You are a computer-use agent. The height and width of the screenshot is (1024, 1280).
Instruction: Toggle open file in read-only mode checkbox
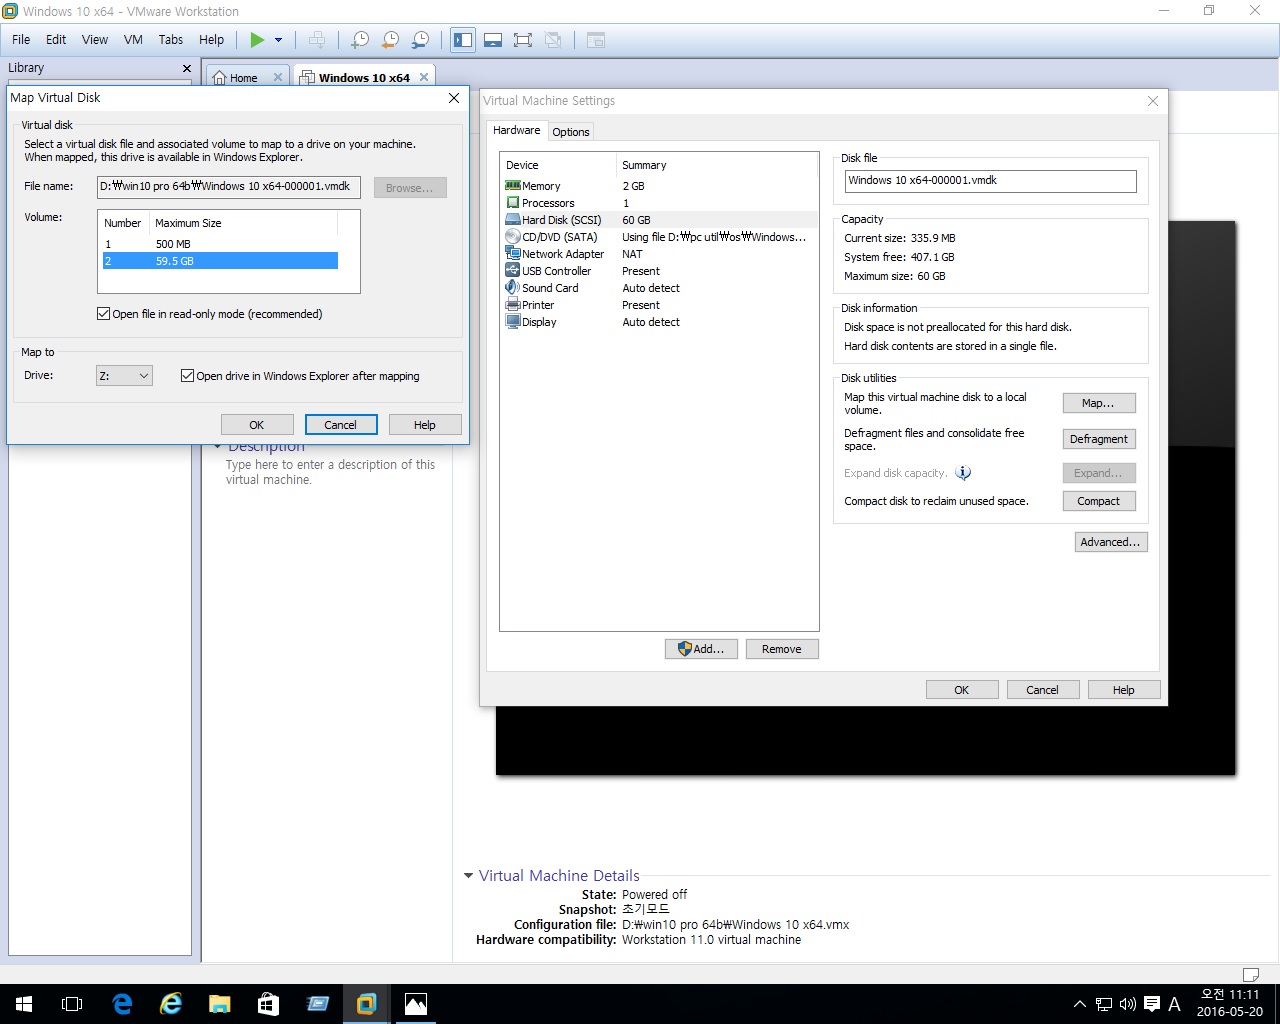coord(103,314)
